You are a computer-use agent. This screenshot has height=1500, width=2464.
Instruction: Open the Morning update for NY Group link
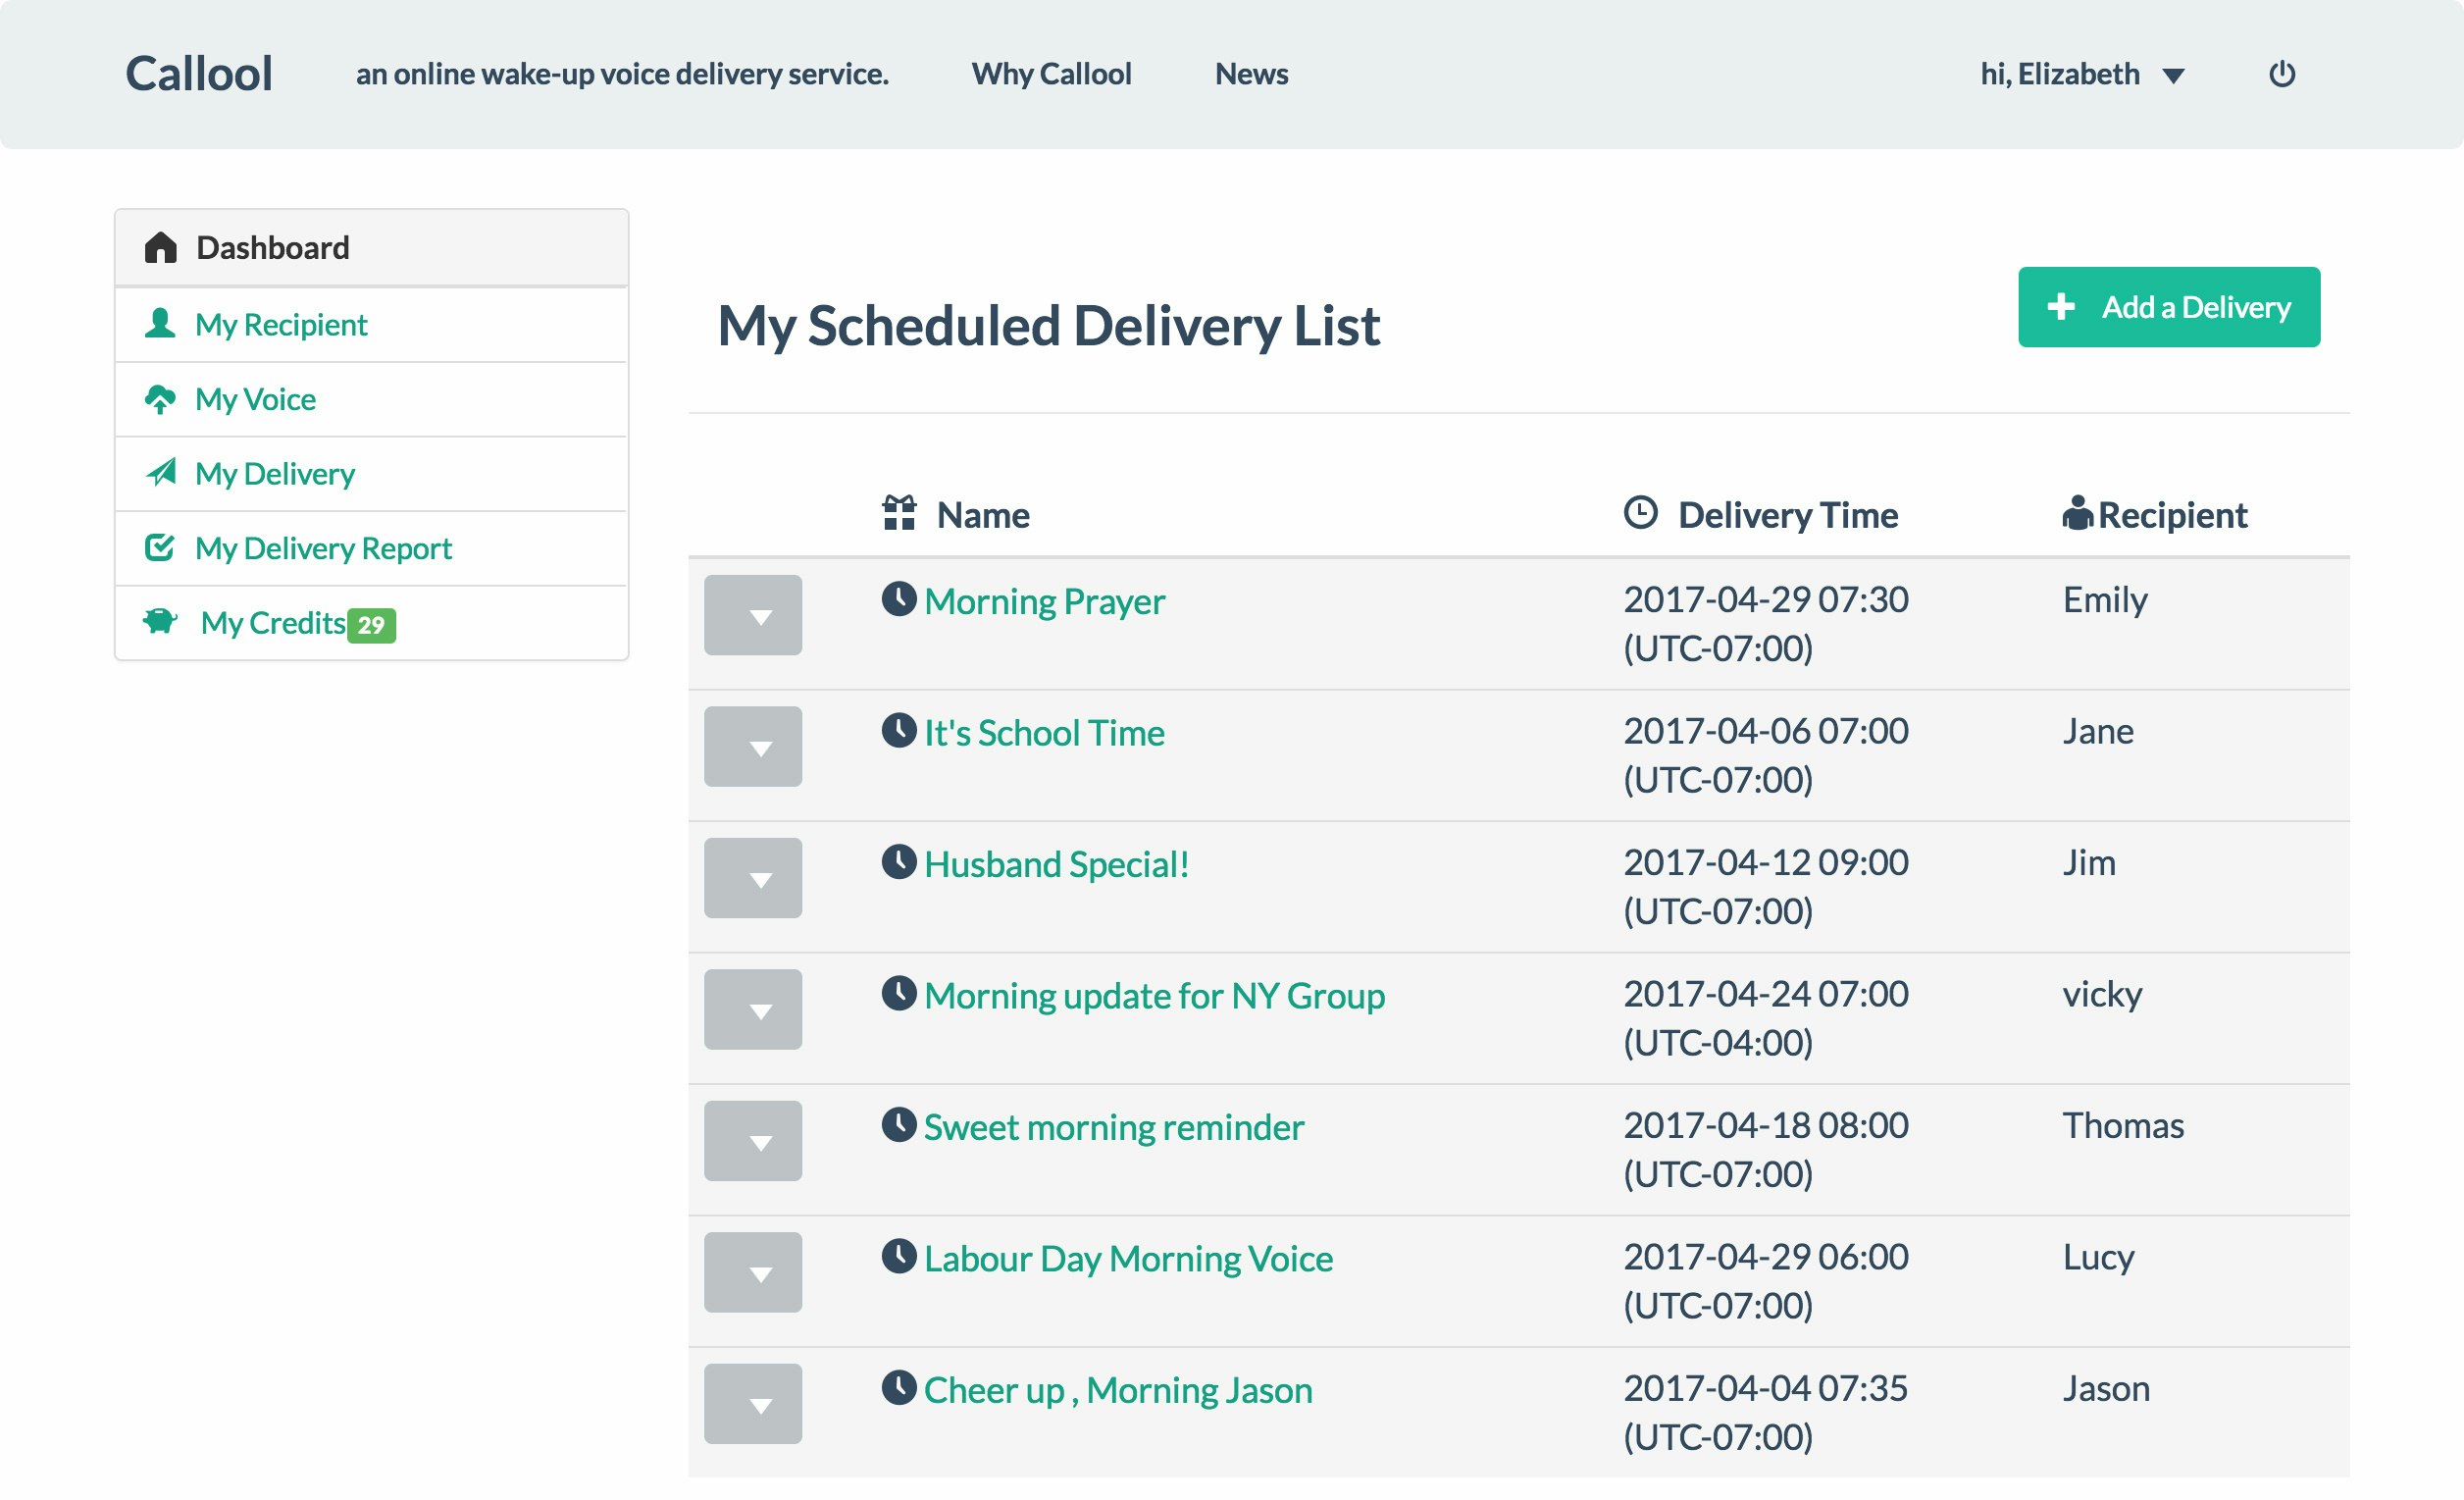tap(1154, 996)
